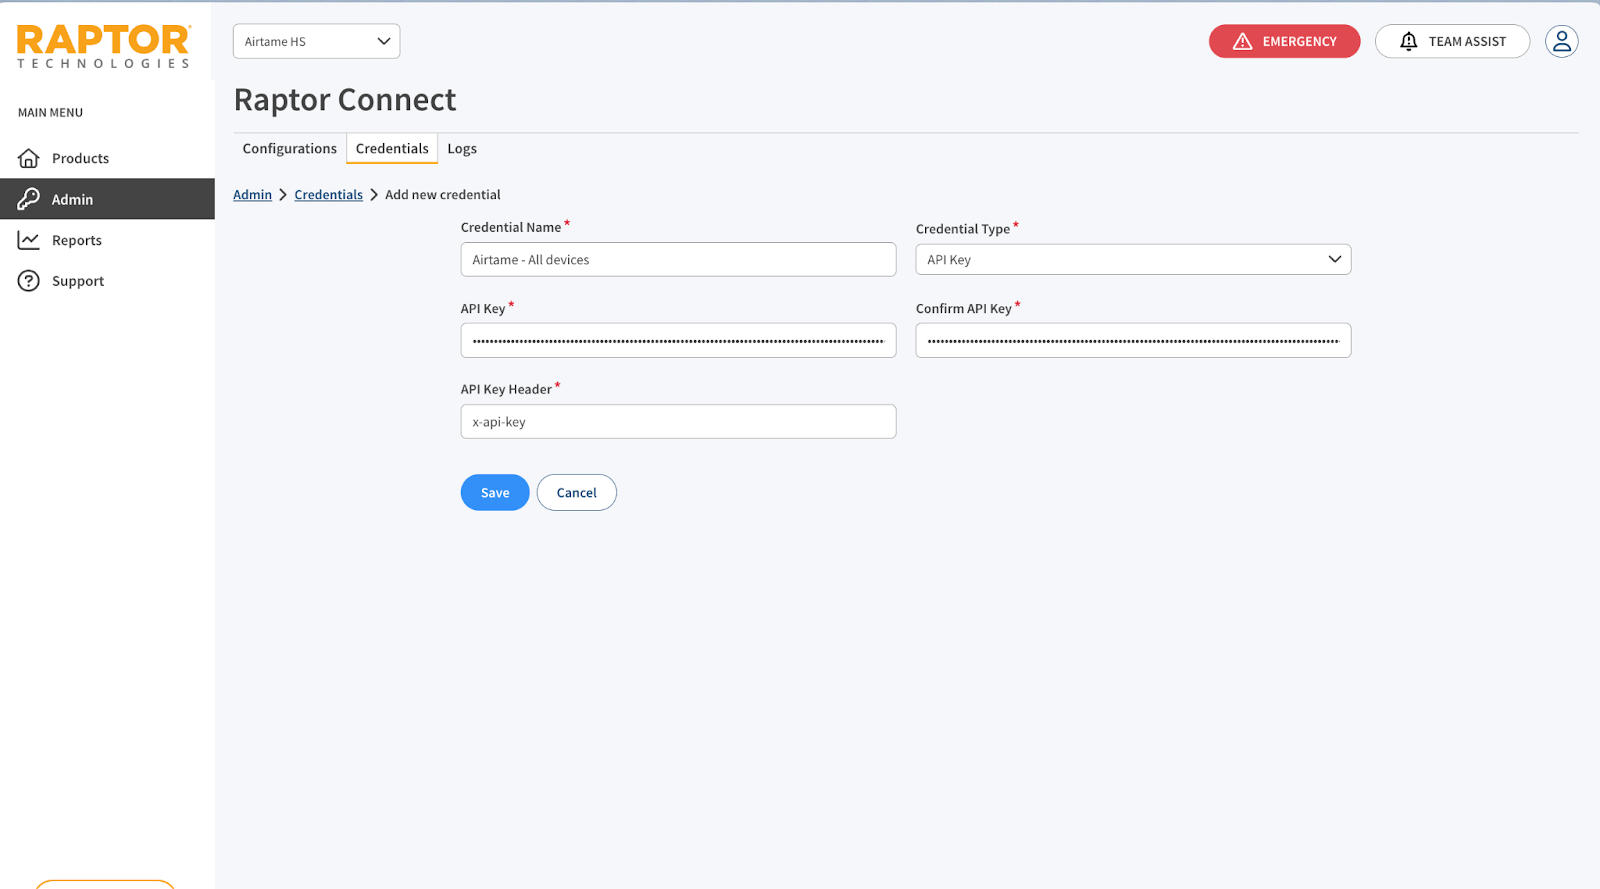Viewport: 1600px width, 889px height.
Task: Expand the Credential Type dropdown
Action: coord(1133,259)
